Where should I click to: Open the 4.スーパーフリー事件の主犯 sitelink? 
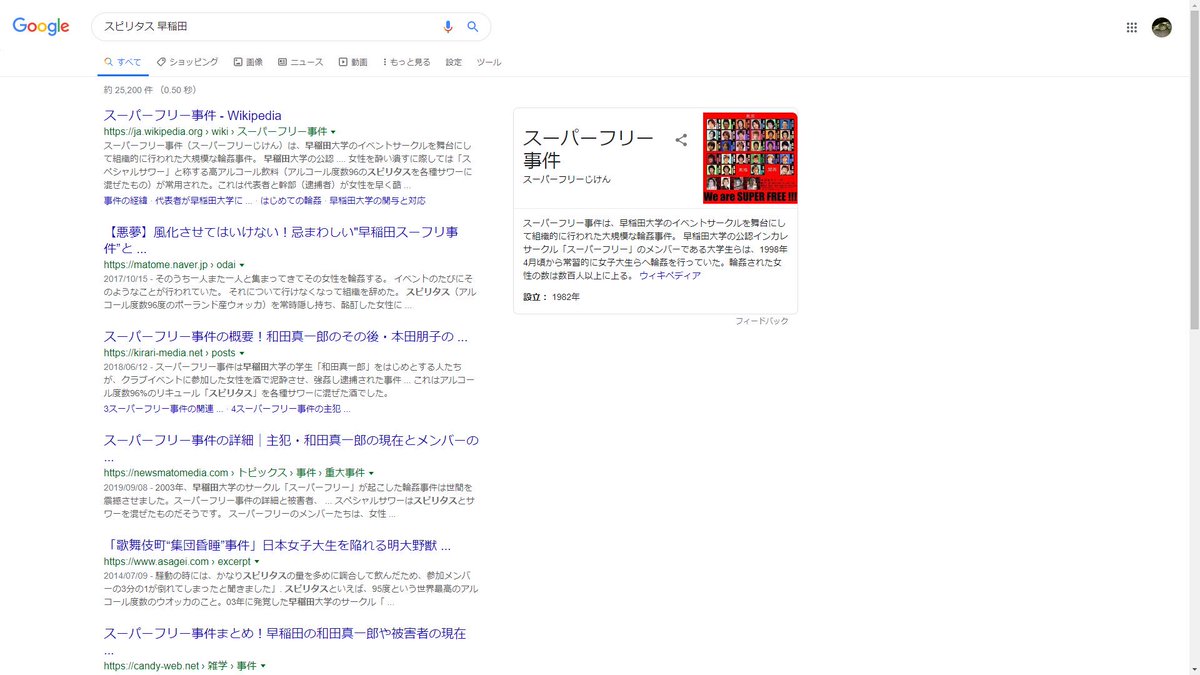292,409
